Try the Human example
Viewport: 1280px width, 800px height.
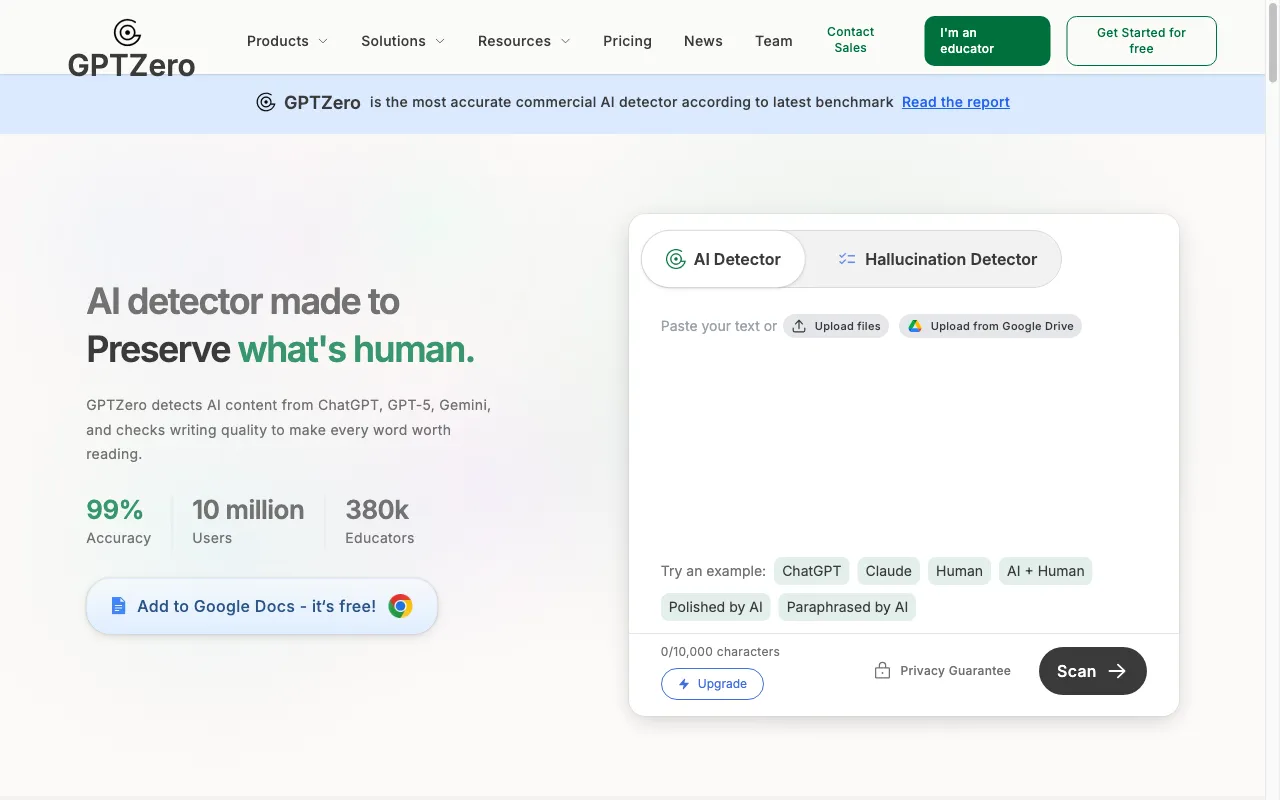(x=959, y=571)
